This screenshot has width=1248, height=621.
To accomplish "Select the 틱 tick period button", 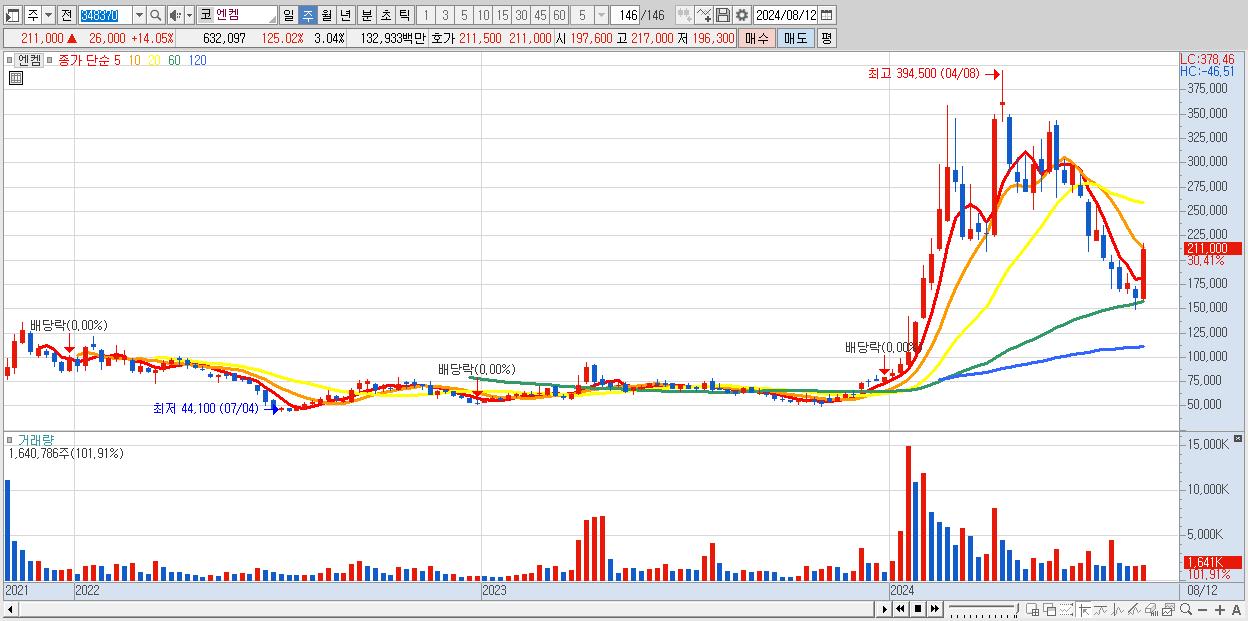I will click(404, 15).
